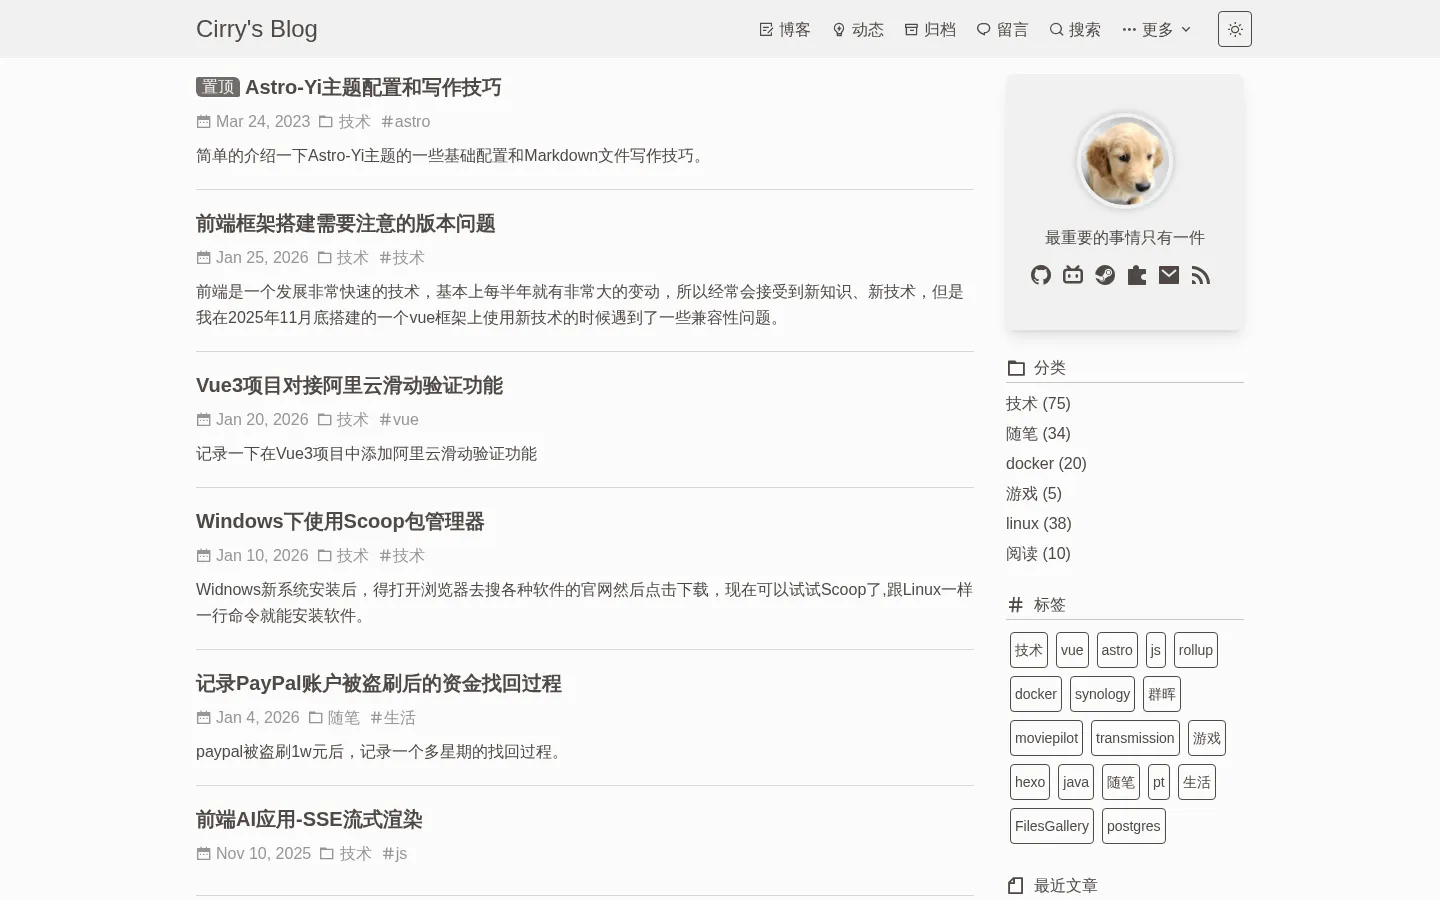This screenshot has height=900, width=1440.
Task: Select category 技术 (75)
Action: pyautogui.click(x=1038, y=403)
